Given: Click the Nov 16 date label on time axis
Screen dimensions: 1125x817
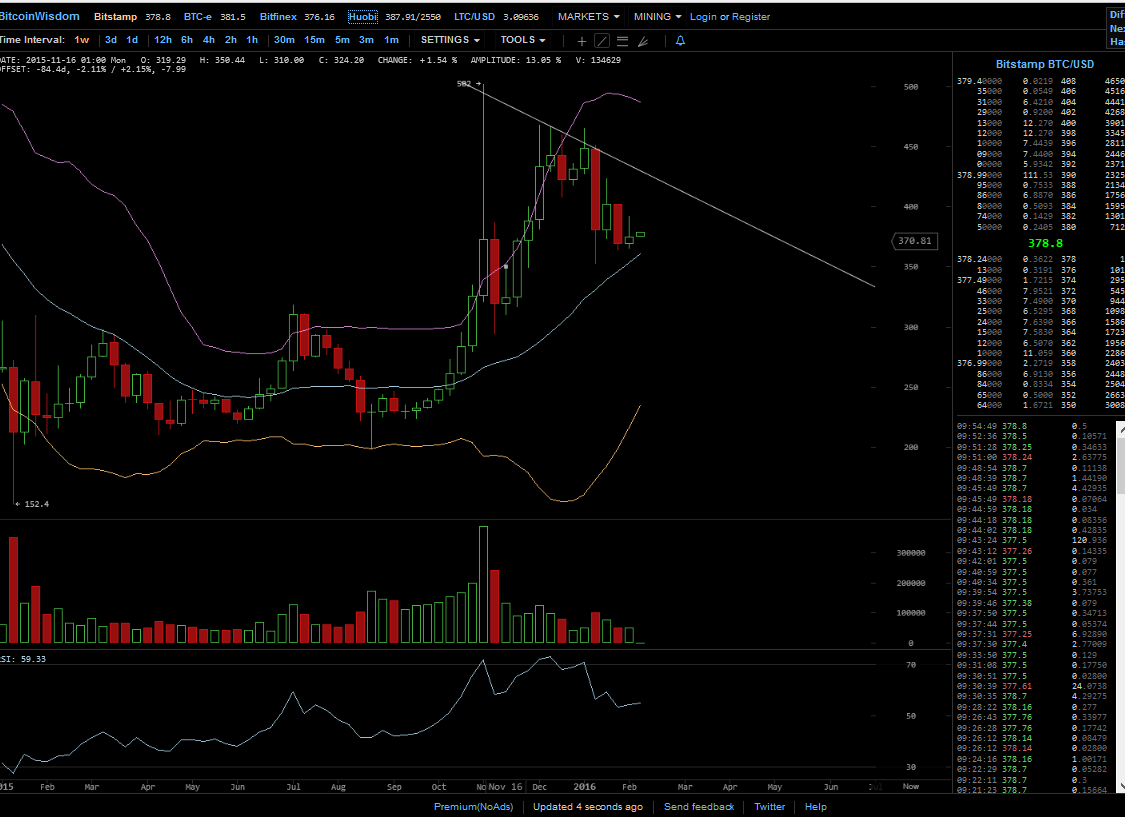Looking at the screenshot, I should click(x=506, y=787).
